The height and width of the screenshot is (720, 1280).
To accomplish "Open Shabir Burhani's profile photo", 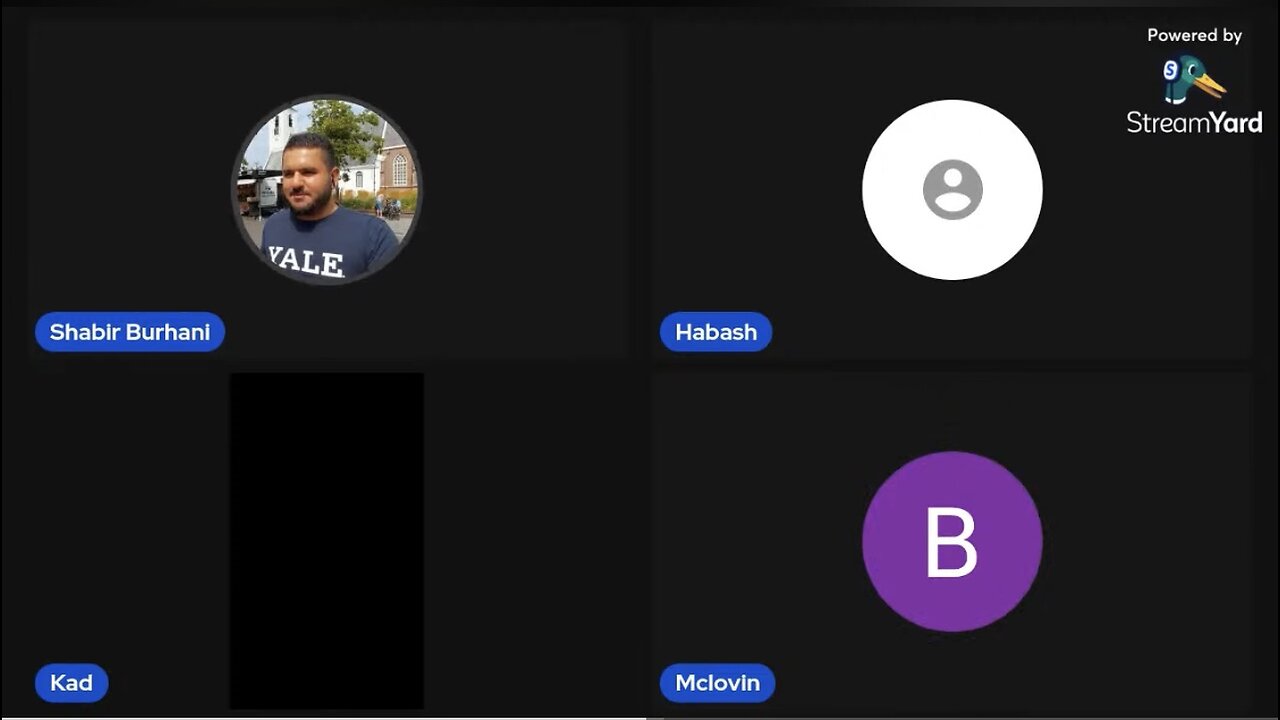I will point(327,189).
